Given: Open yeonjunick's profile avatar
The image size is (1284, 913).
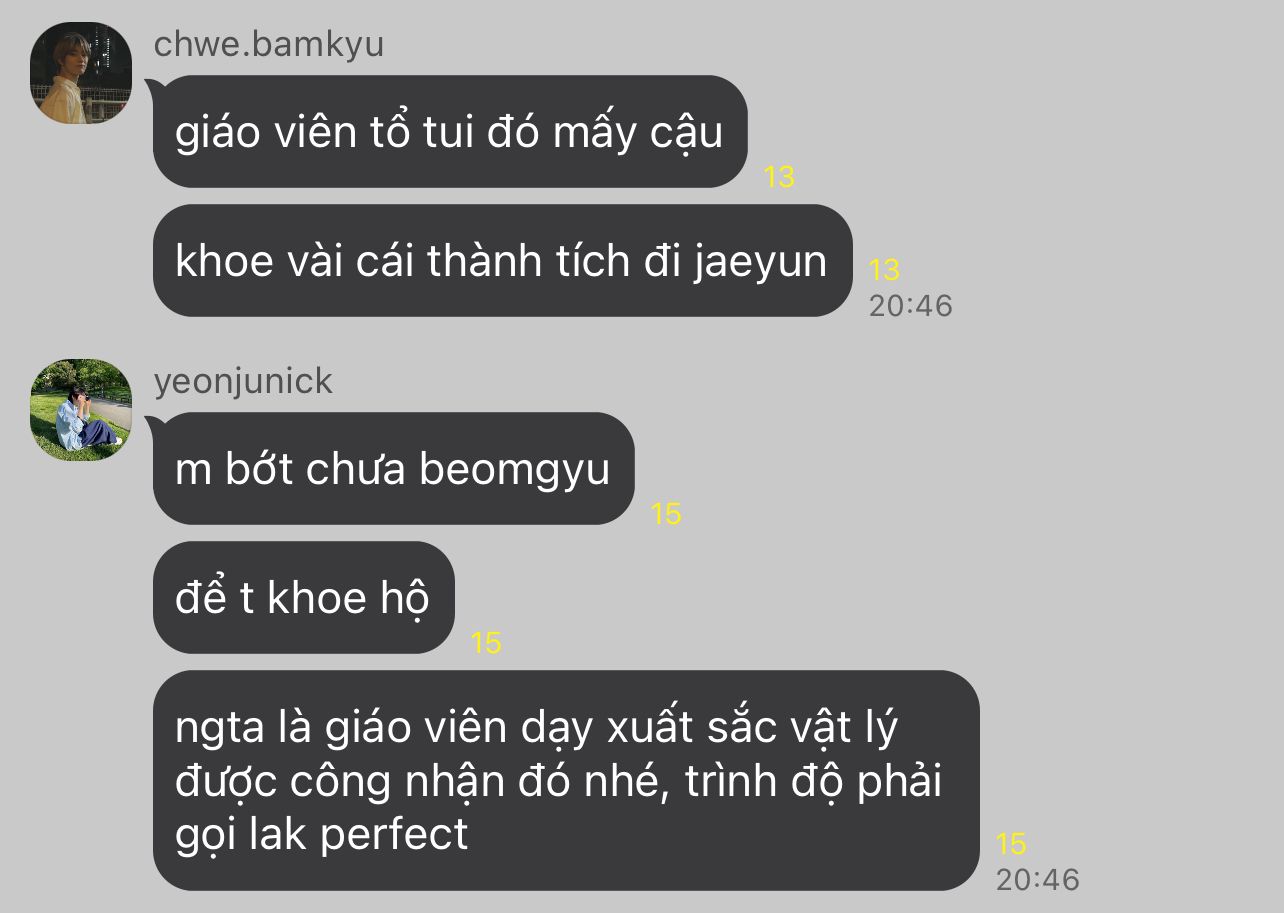Looking at the screenshot, I should 81,409.
